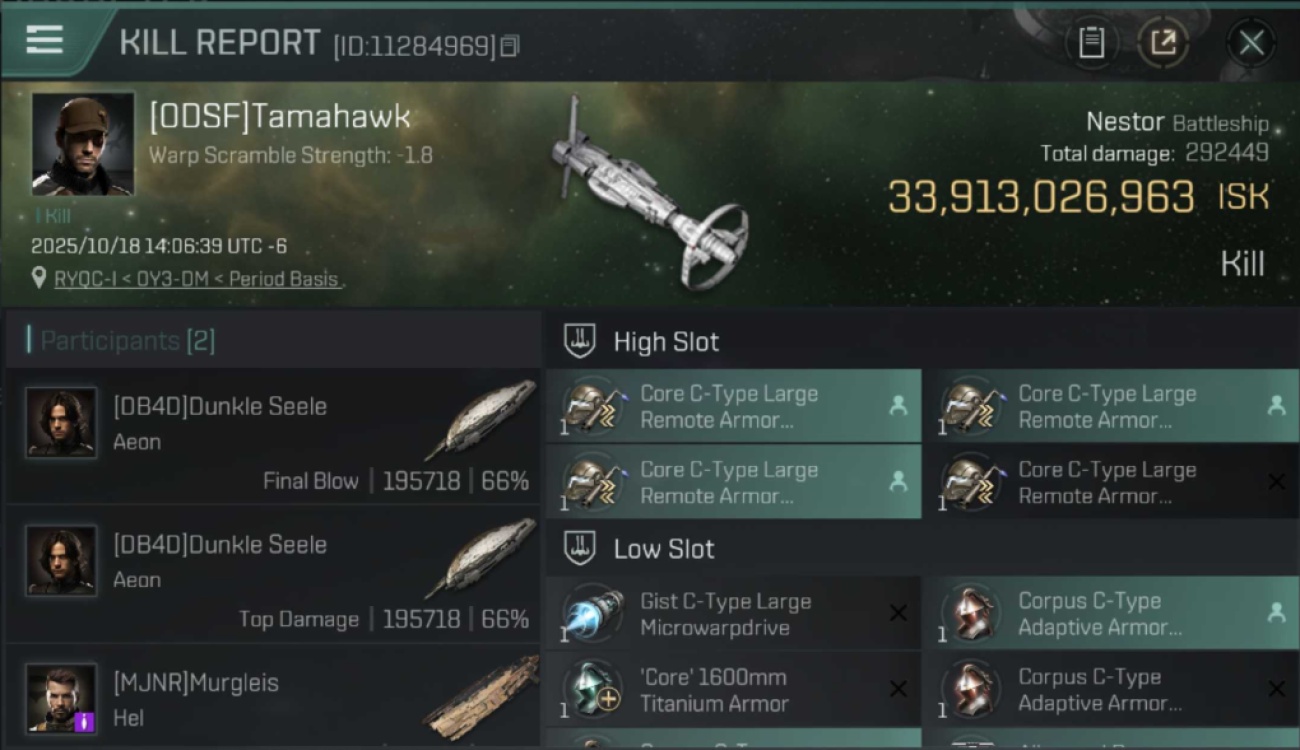Open the clipboard notes icon
1300x750 pixels.
[x=1091, y=43]
